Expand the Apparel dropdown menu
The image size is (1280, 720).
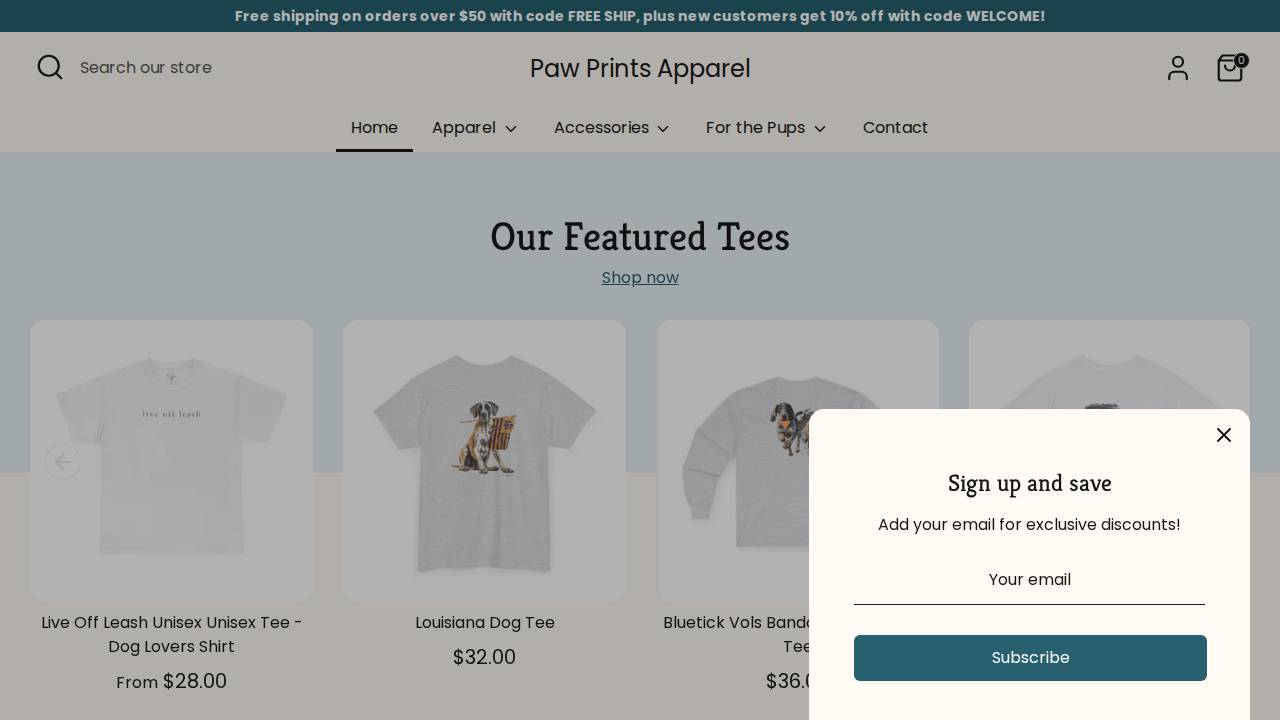tap(475, 128)
